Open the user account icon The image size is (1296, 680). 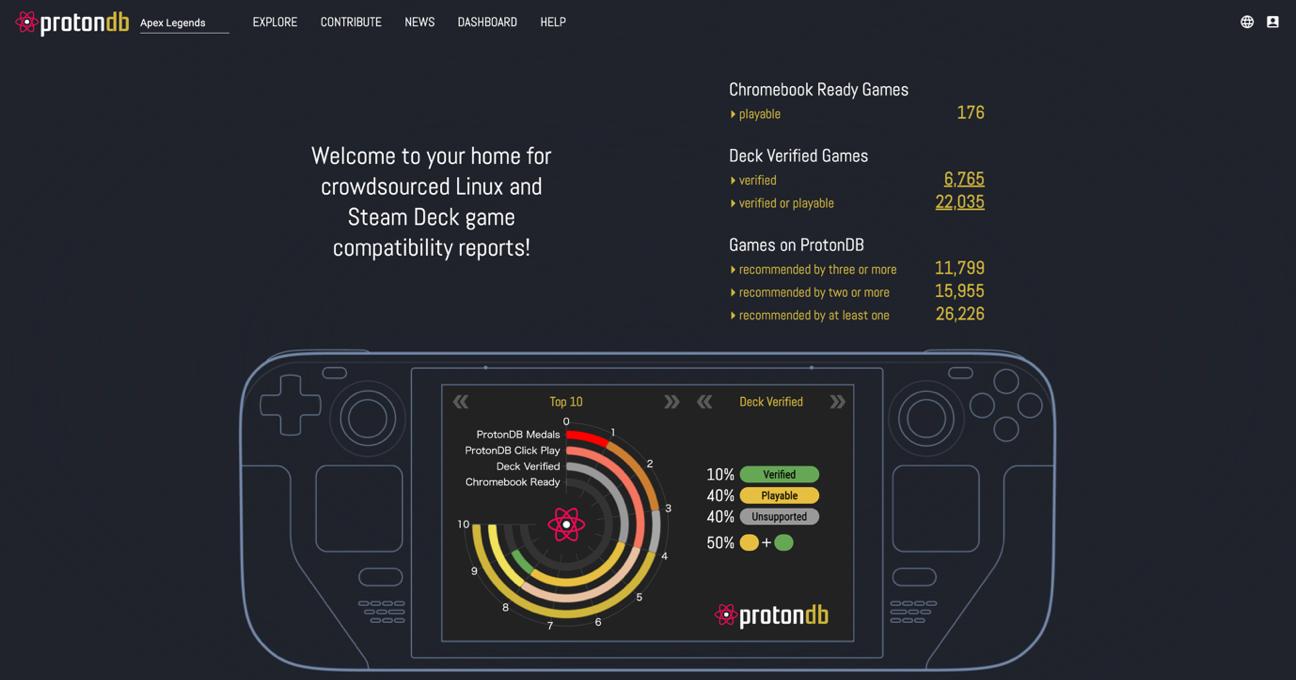(1272, 21)
